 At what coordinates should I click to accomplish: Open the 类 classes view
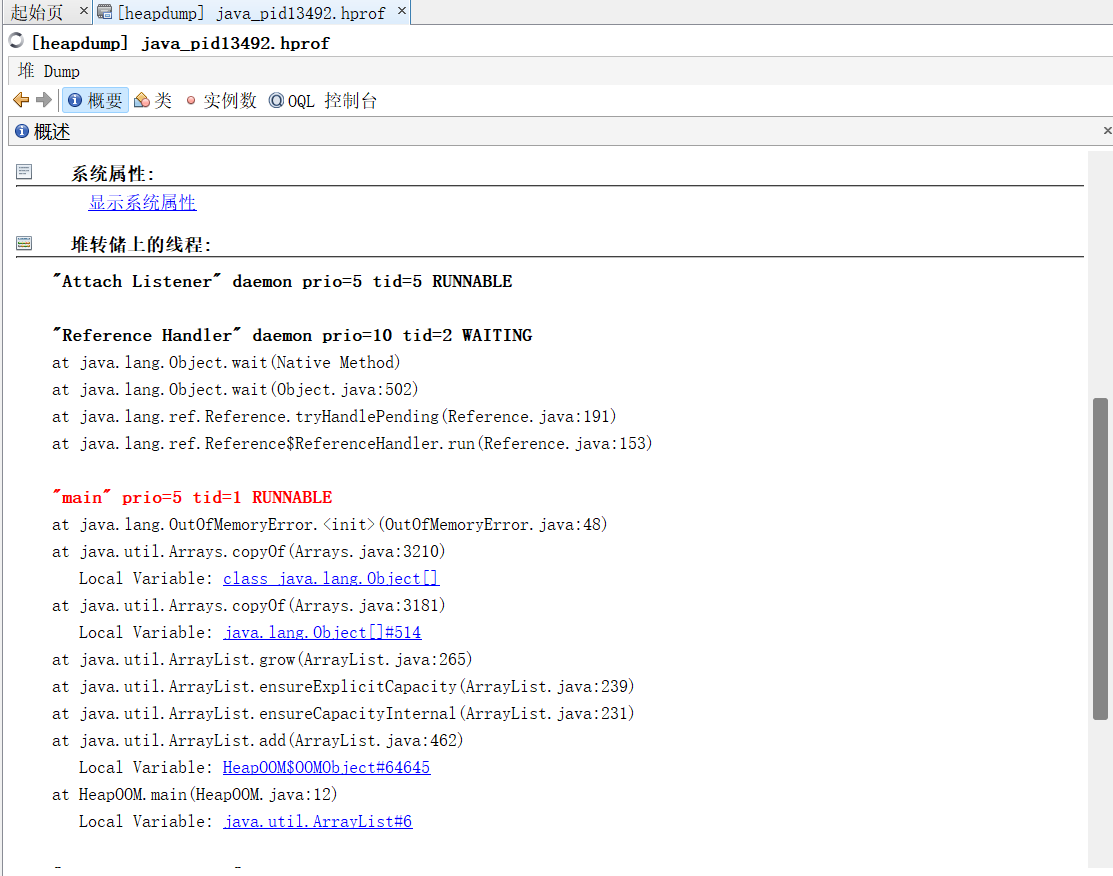click(153, 100)
